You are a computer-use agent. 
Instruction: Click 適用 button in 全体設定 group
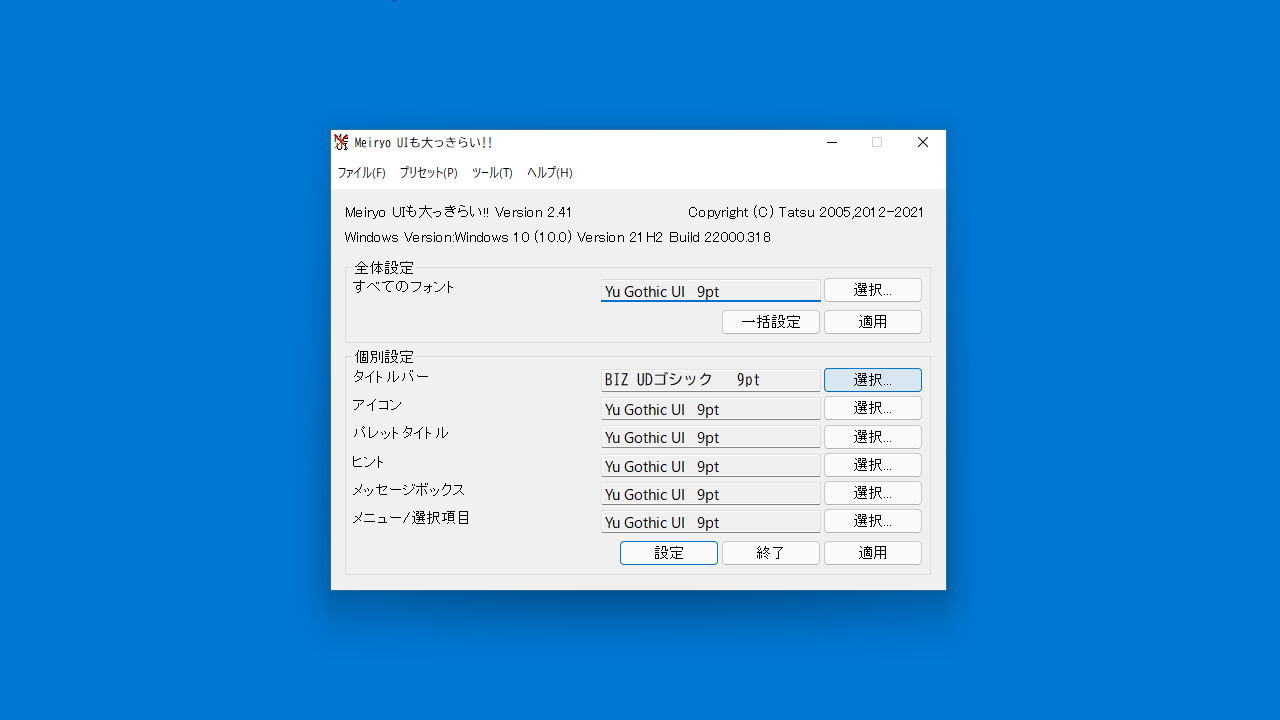click(873, 322)
